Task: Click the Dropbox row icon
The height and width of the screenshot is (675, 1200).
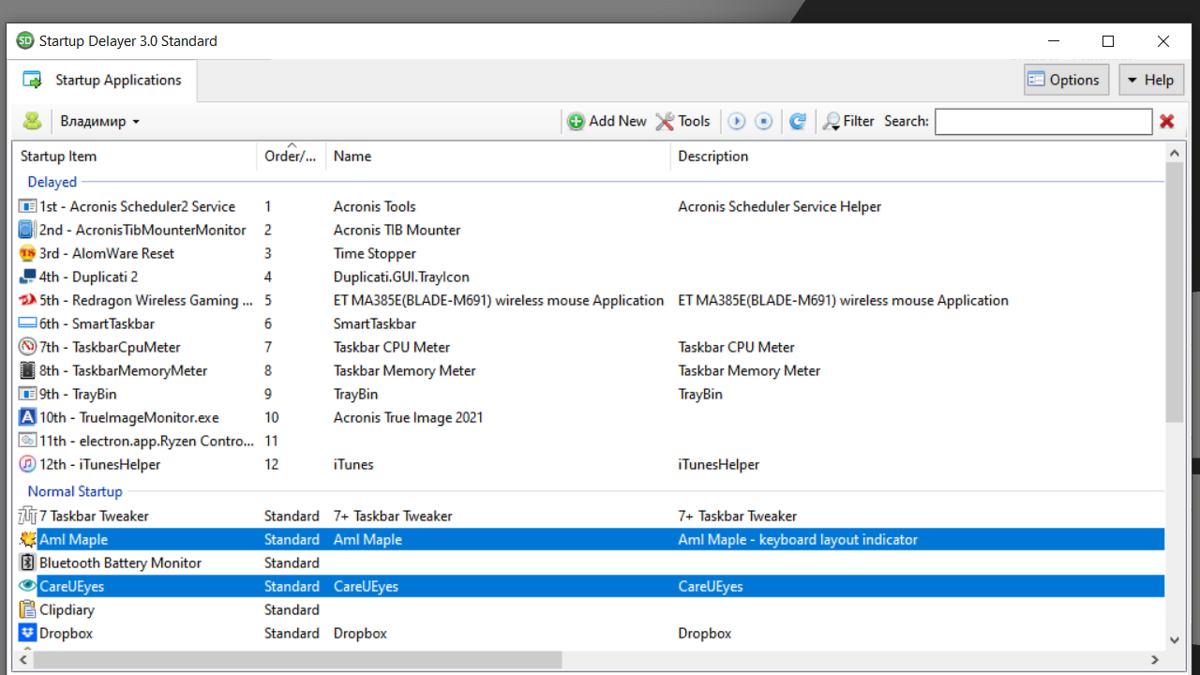Action: click(28, 634)
